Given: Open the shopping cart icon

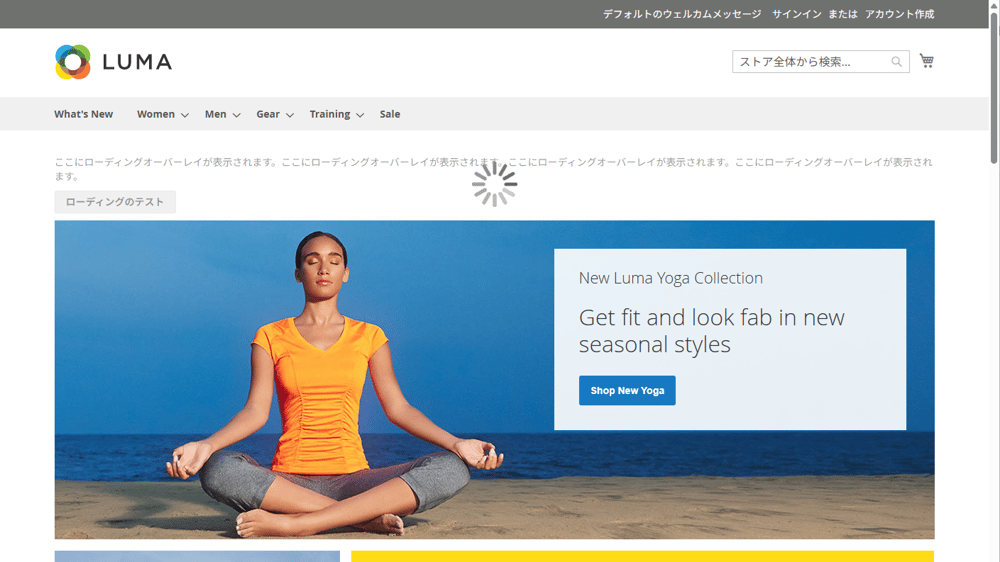Looking at the screenshot, I should point(927,61).
